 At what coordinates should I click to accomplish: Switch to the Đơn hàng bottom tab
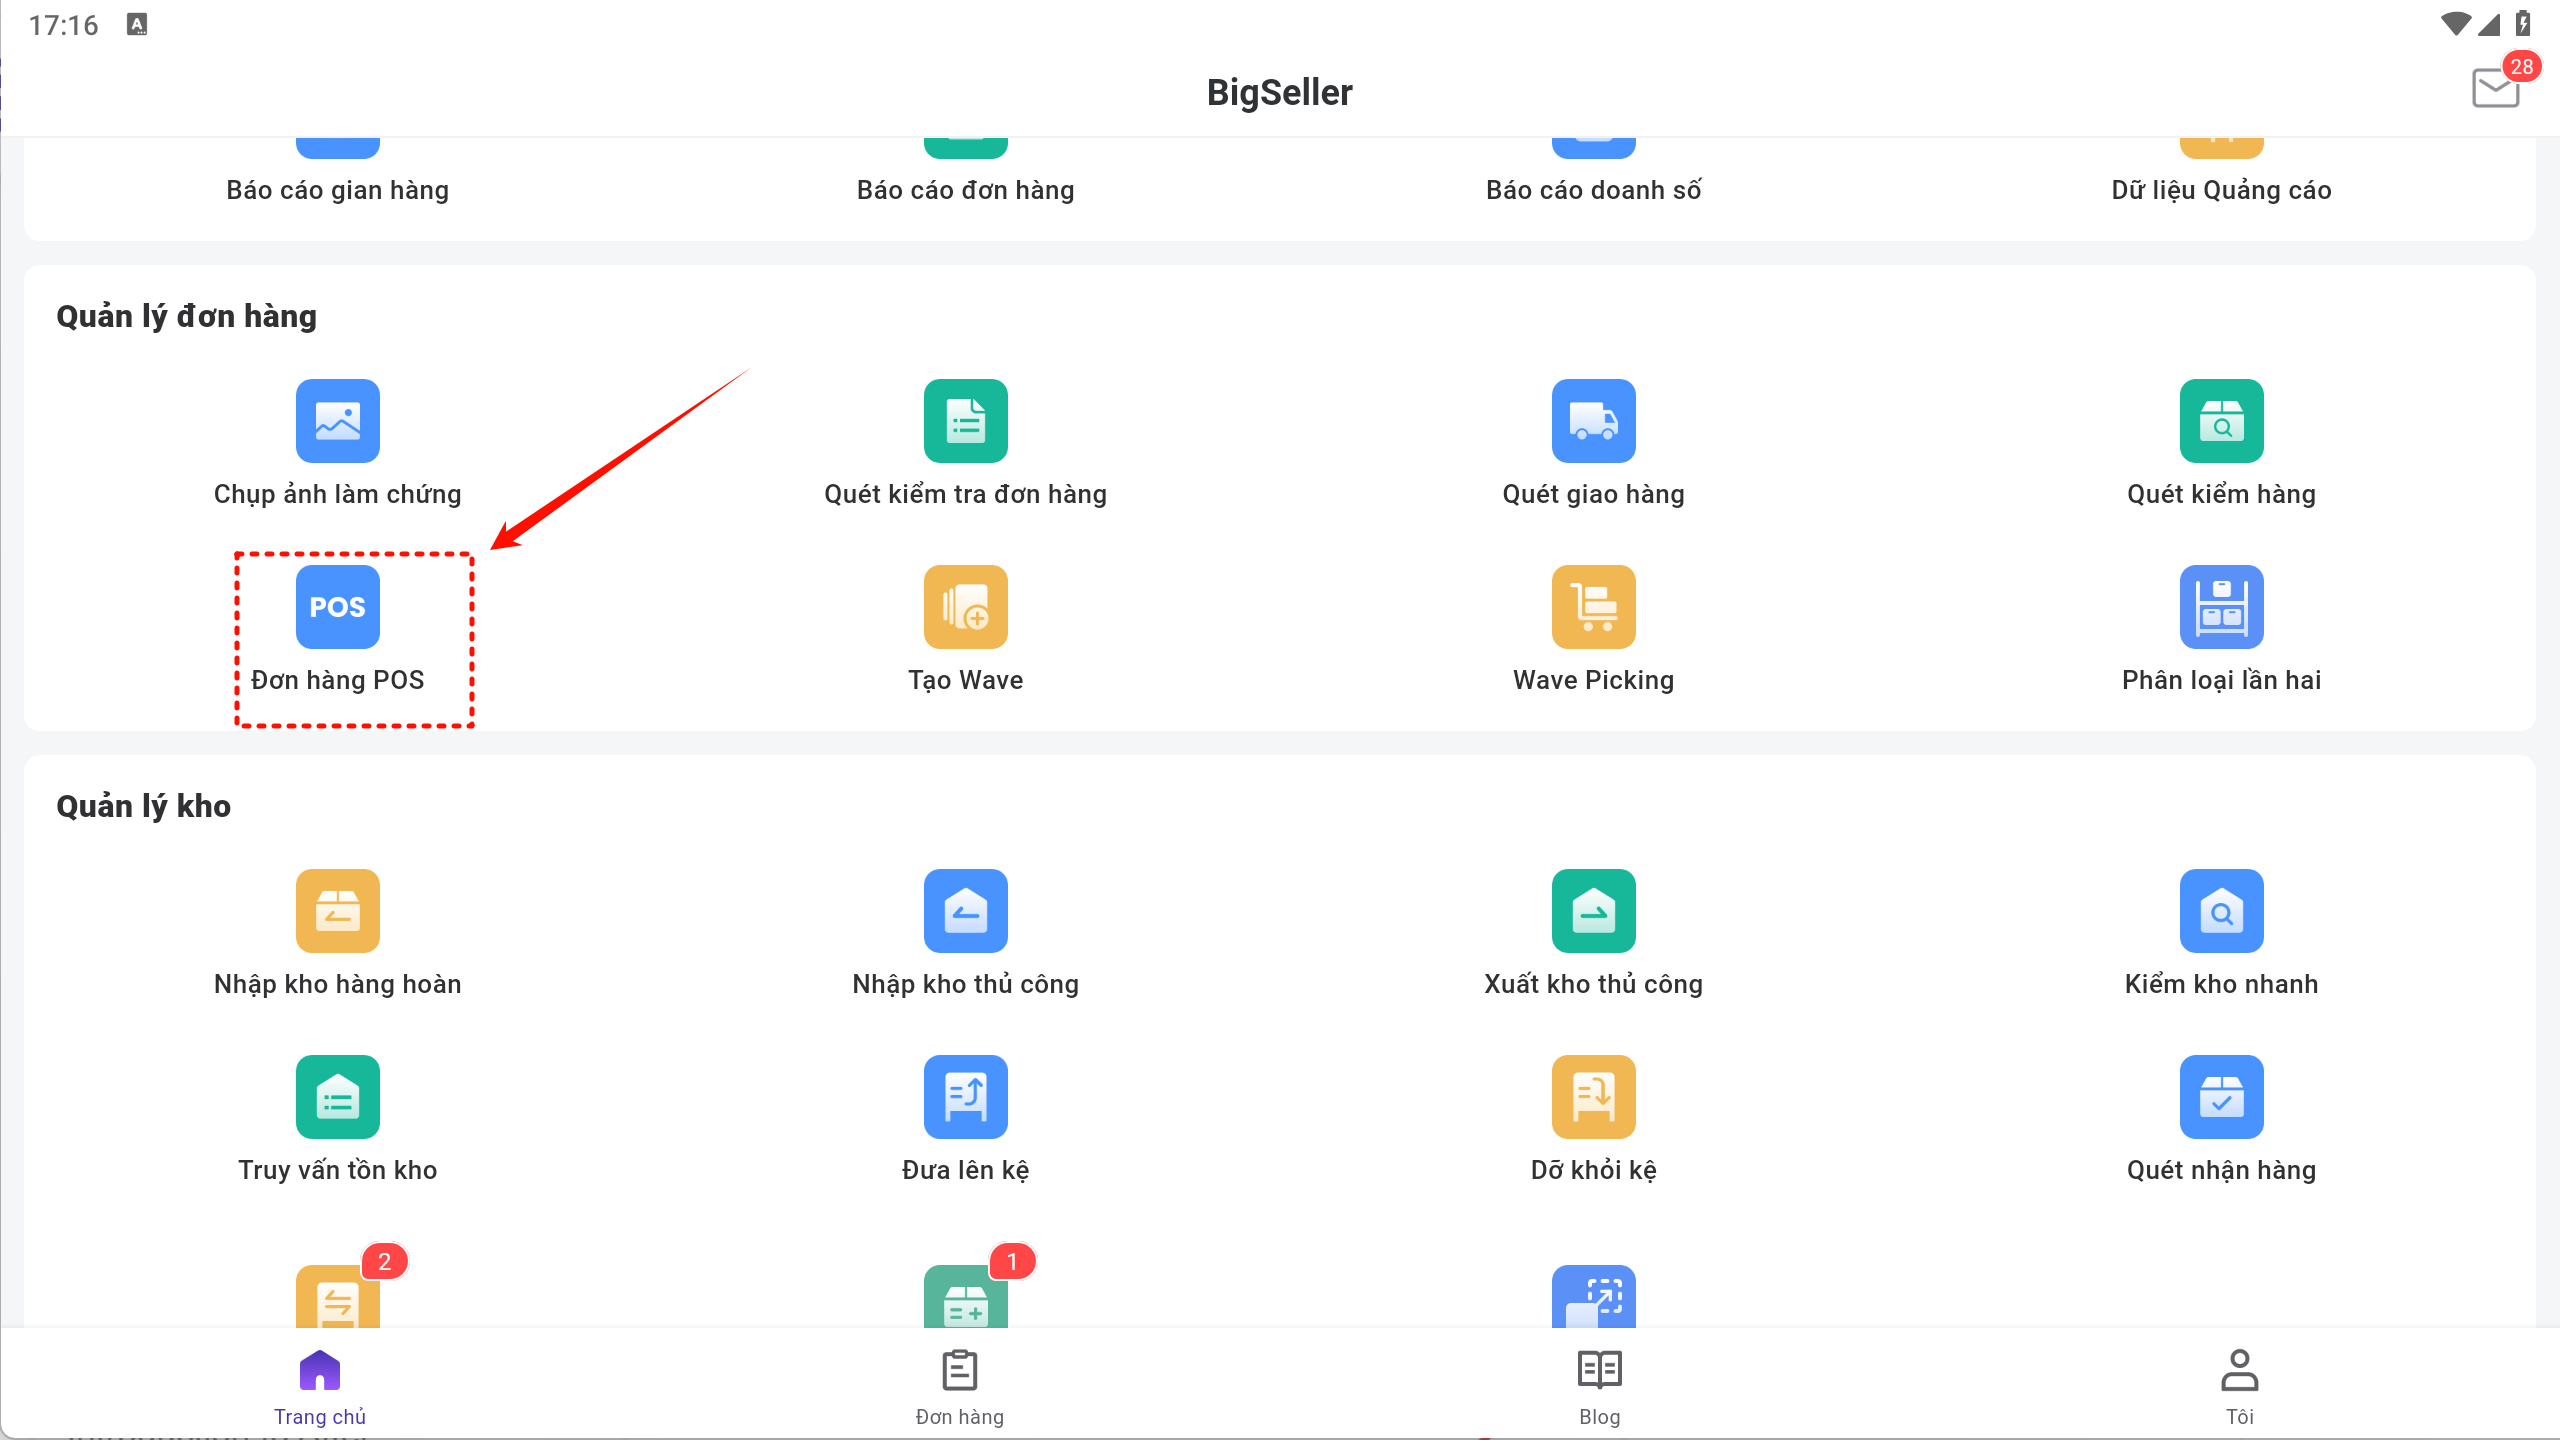point(959,1387)
